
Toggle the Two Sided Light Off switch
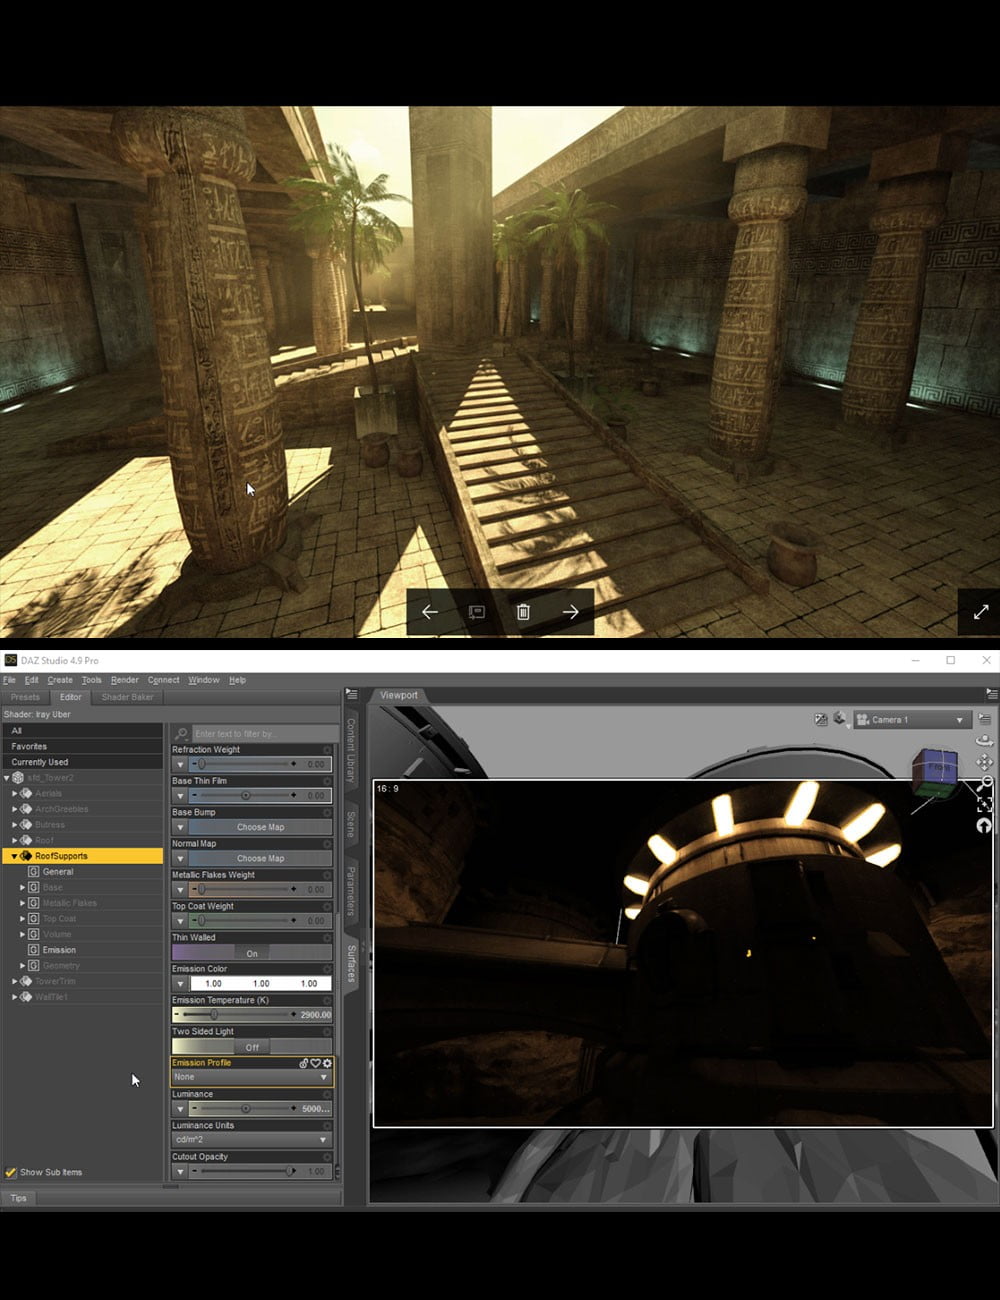click(x=251, y=1047)
